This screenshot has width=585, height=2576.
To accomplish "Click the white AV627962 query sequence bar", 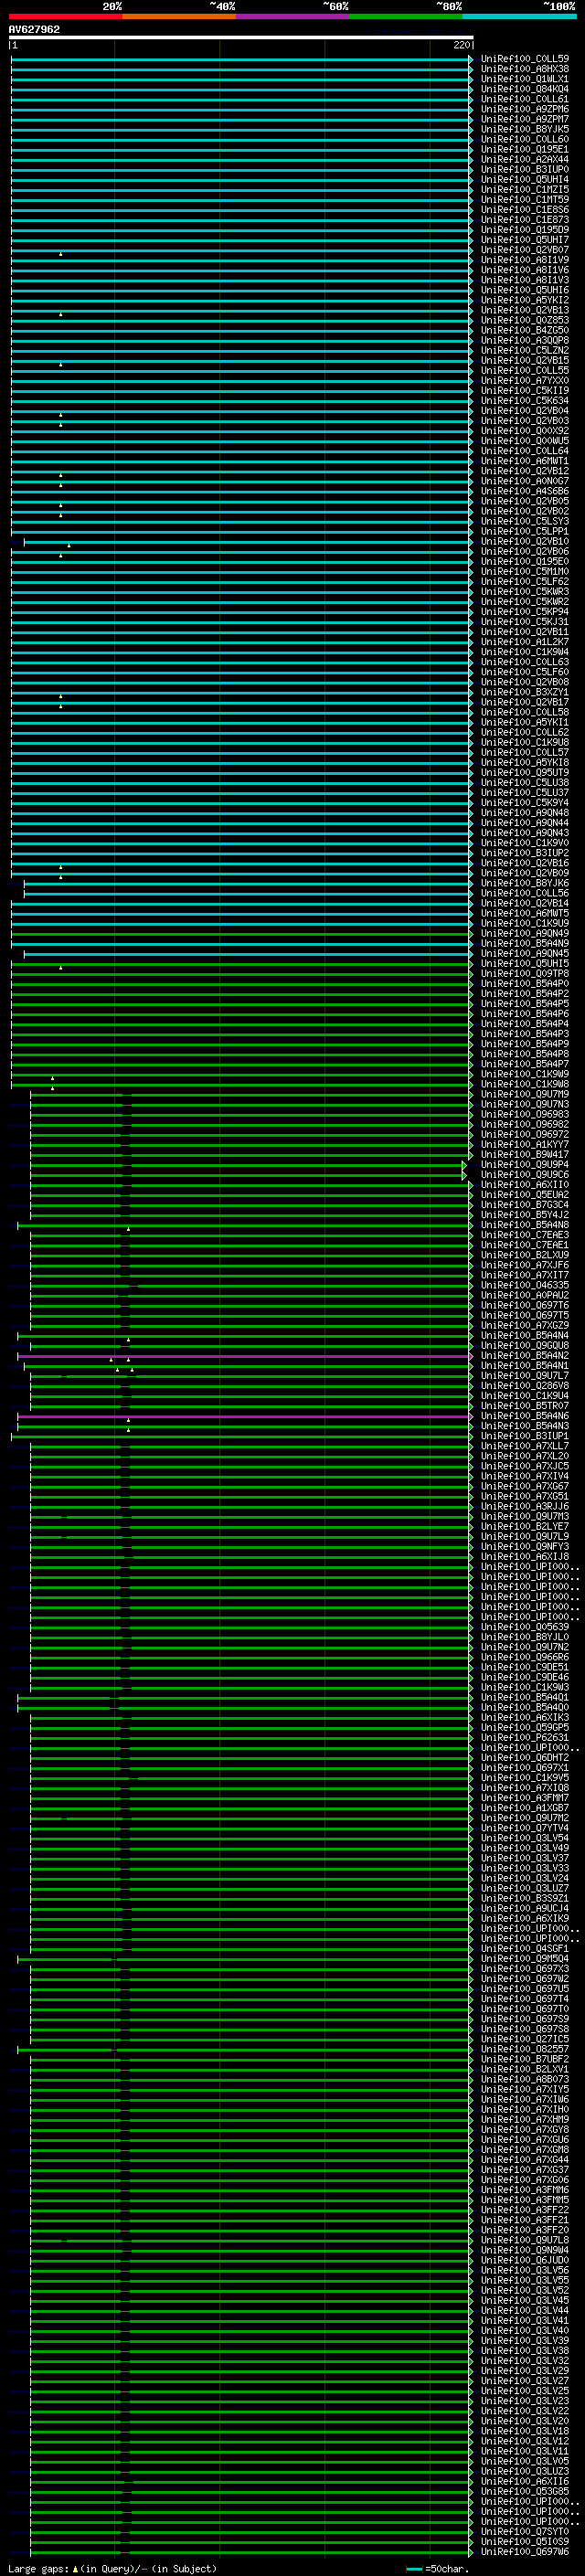I will (x=241, y=37).
